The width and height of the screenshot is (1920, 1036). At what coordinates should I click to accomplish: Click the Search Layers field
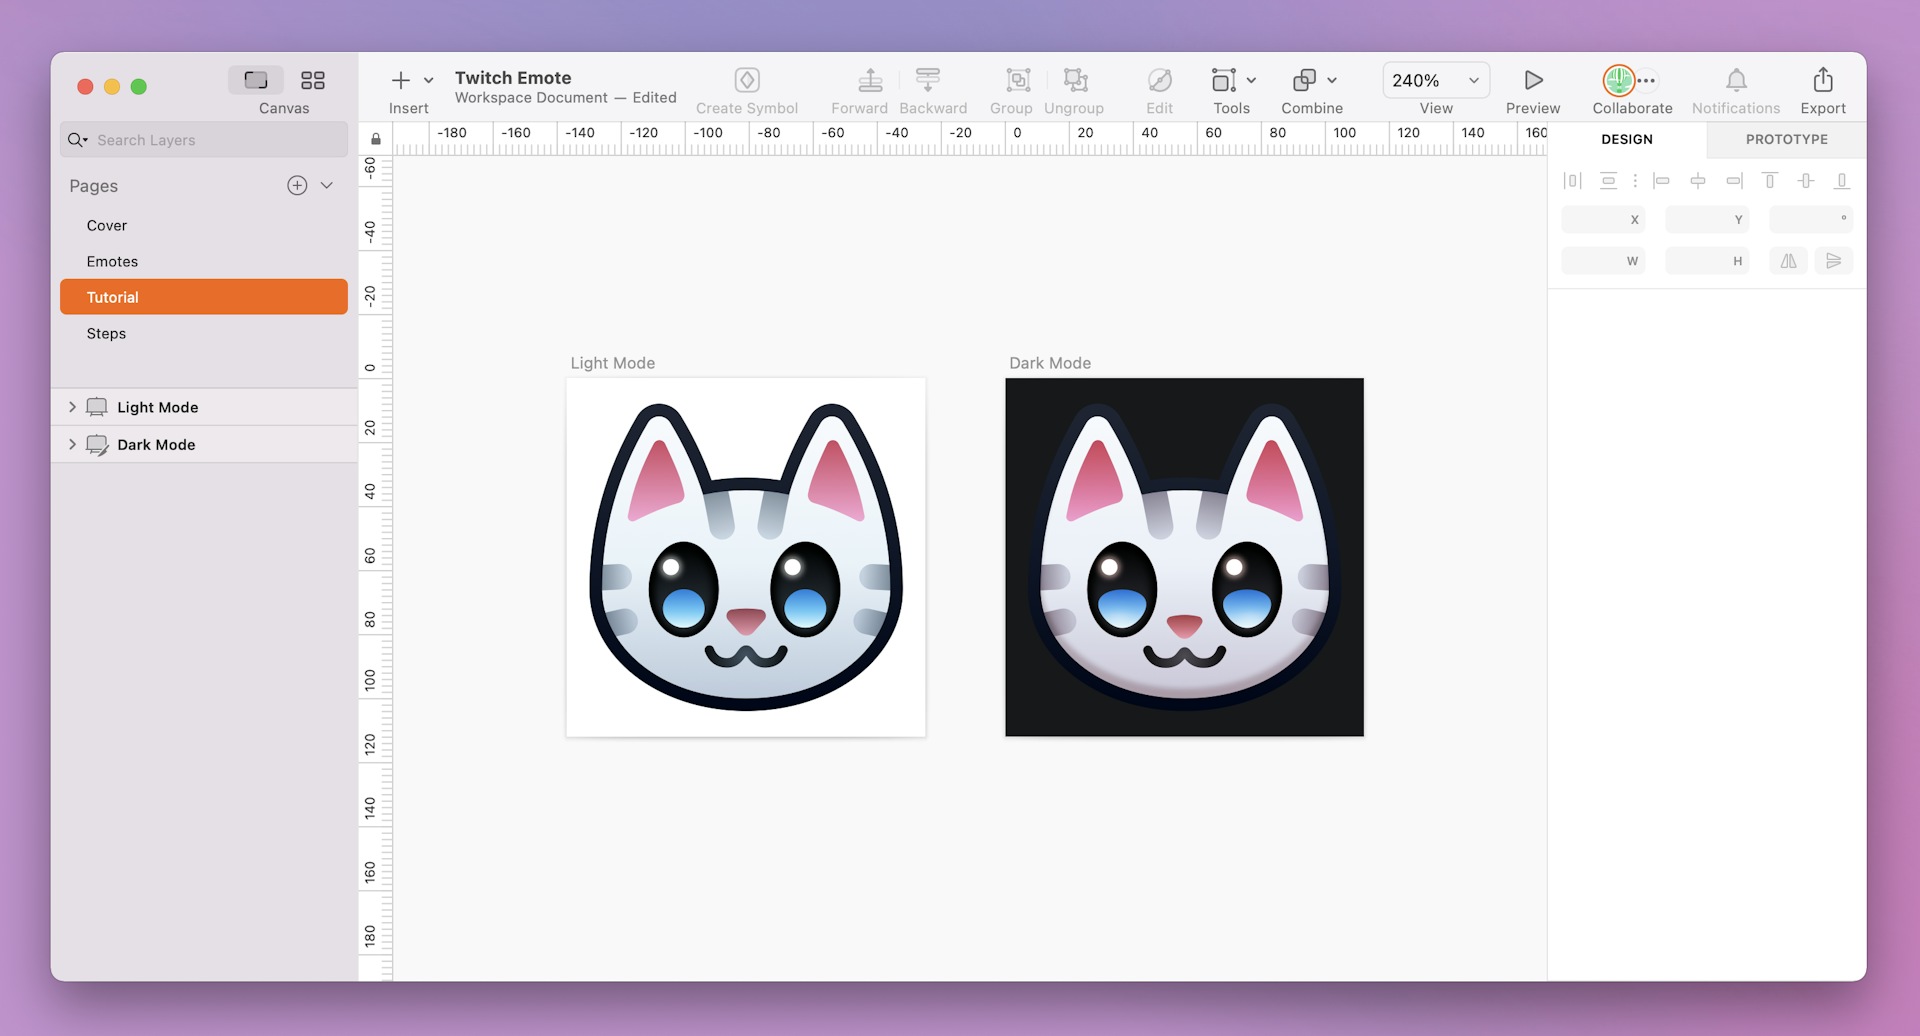pyautogui.click(x=200, y=139)
